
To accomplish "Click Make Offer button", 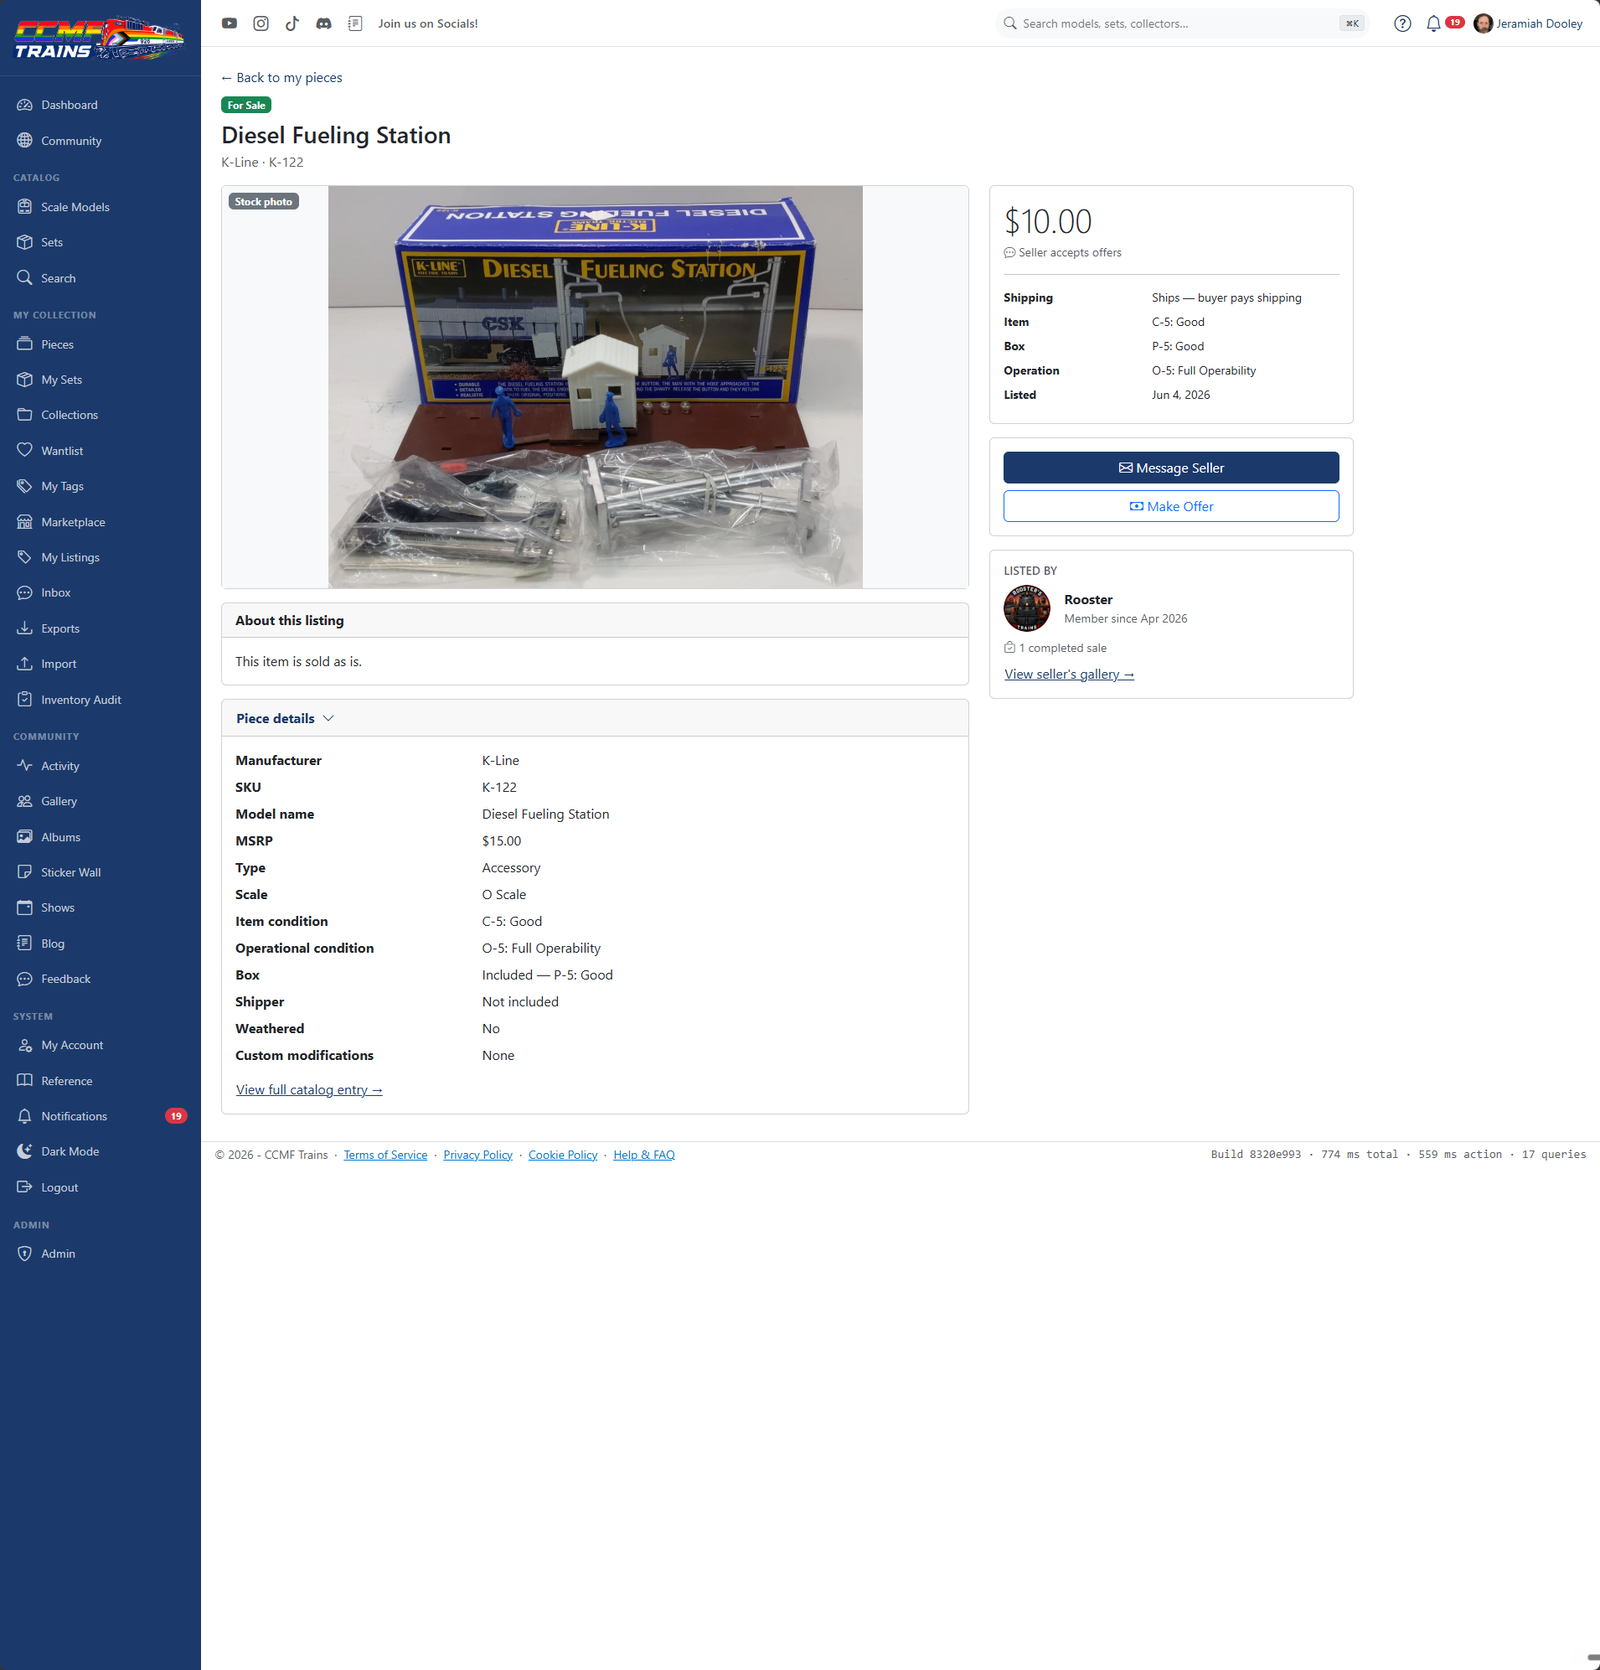I will click(x=1171, y=506).
